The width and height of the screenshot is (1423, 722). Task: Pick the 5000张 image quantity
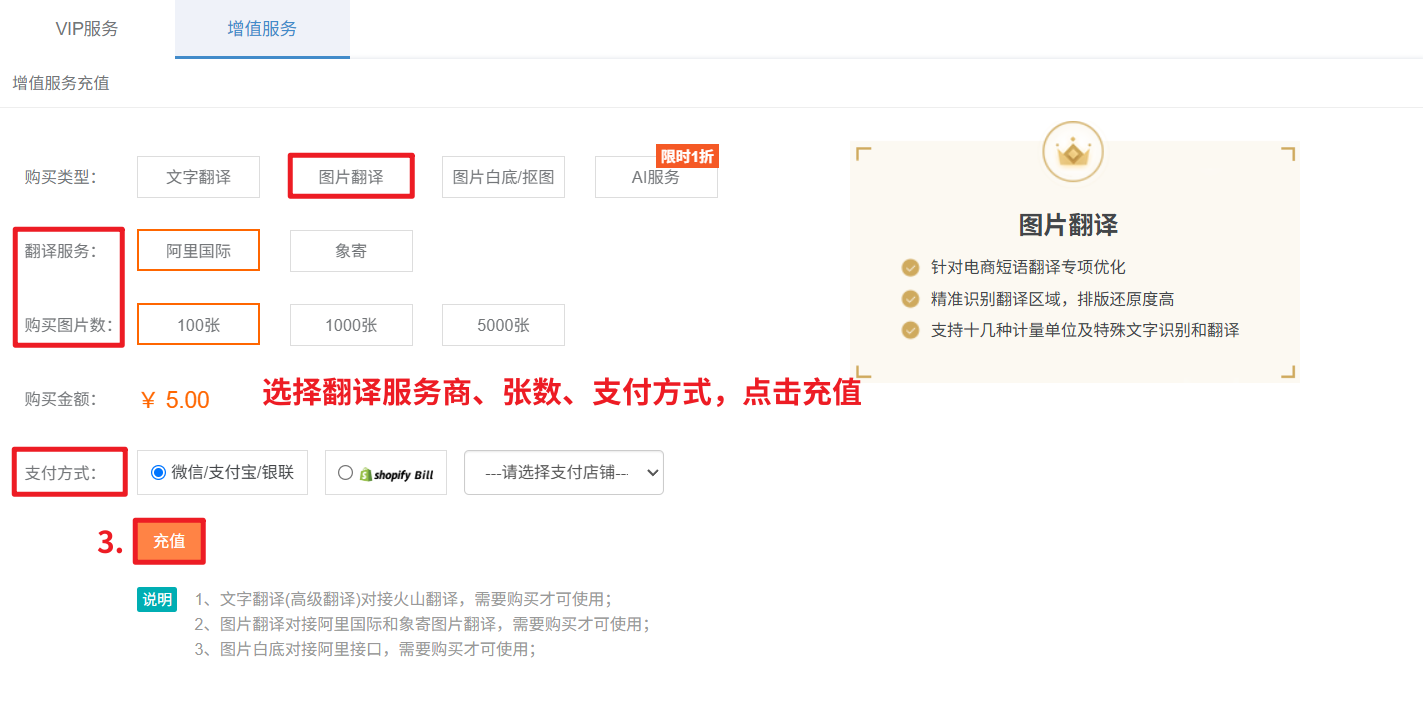[503, 325]
